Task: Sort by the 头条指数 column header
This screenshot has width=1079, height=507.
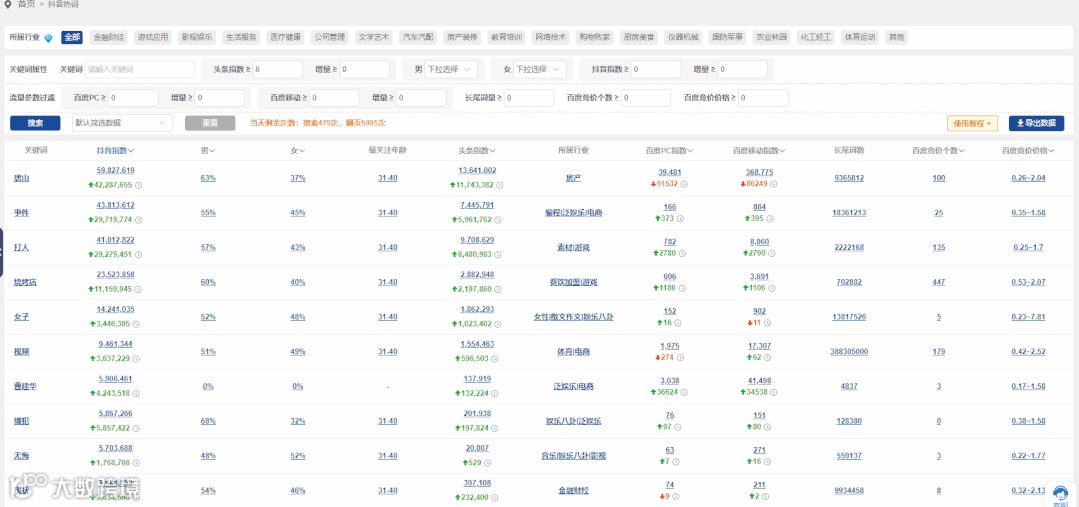Action: point(476,151)
